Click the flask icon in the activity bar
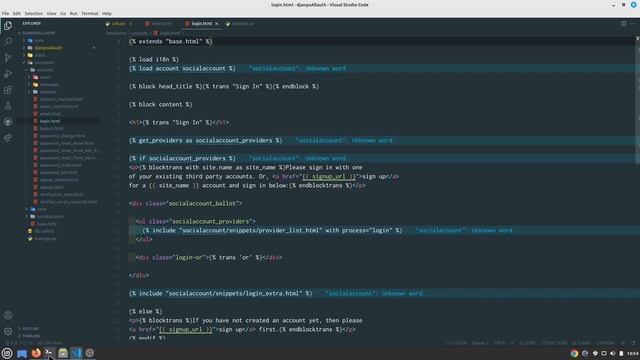640x360 pixels. point(8,106)
